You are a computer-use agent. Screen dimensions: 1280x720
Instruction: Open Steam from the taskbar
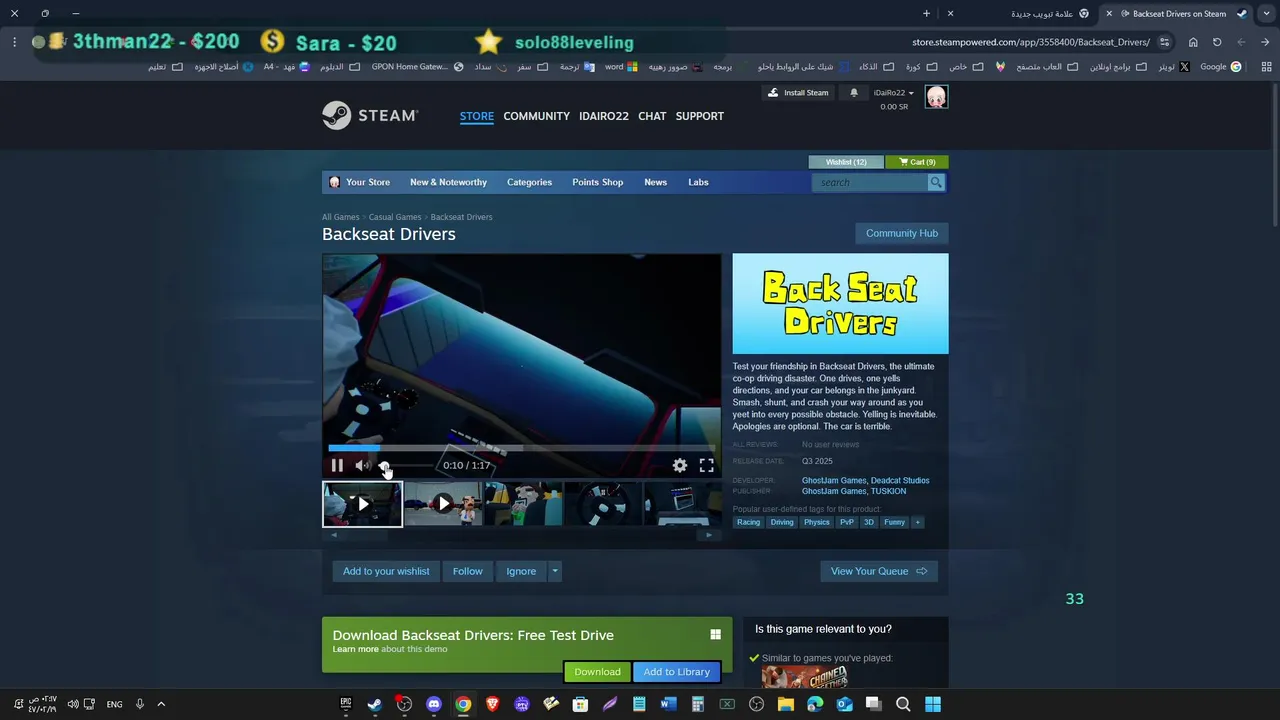pos(375,704)
